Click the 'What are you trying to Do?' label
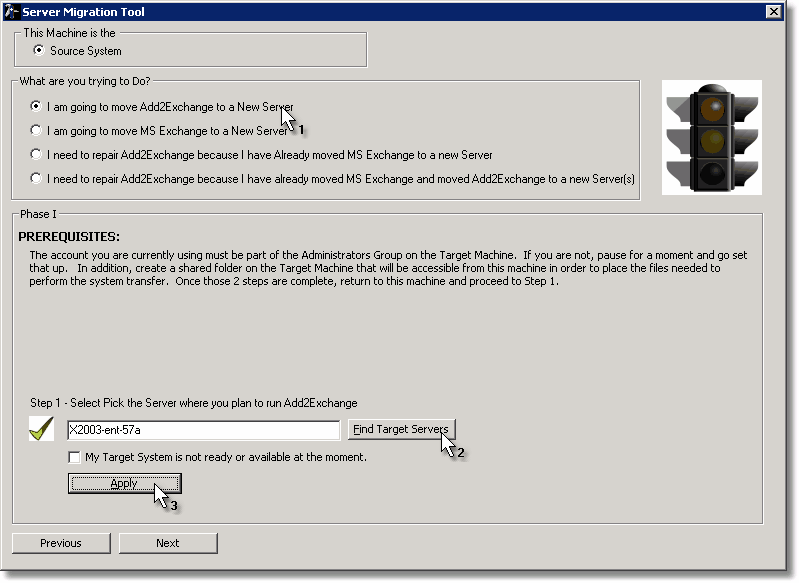 click(85, 82)
